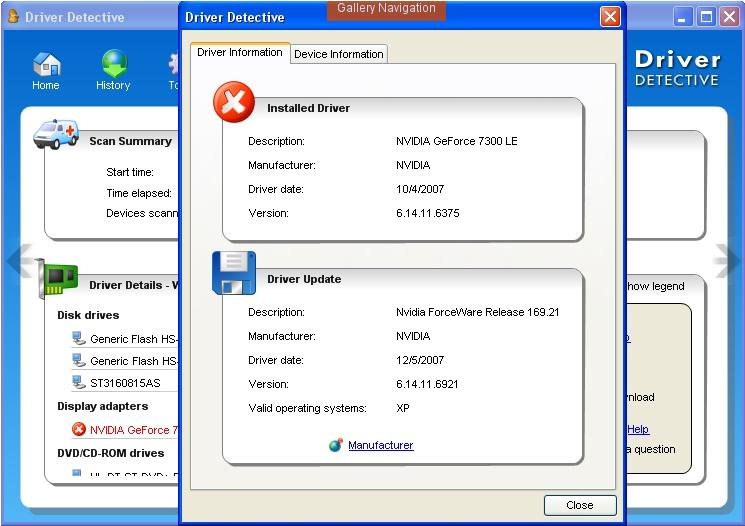Viewport: 745px width, 526px height.
Task: Minimize the main Driver Detective window
Action: [682, 18]
